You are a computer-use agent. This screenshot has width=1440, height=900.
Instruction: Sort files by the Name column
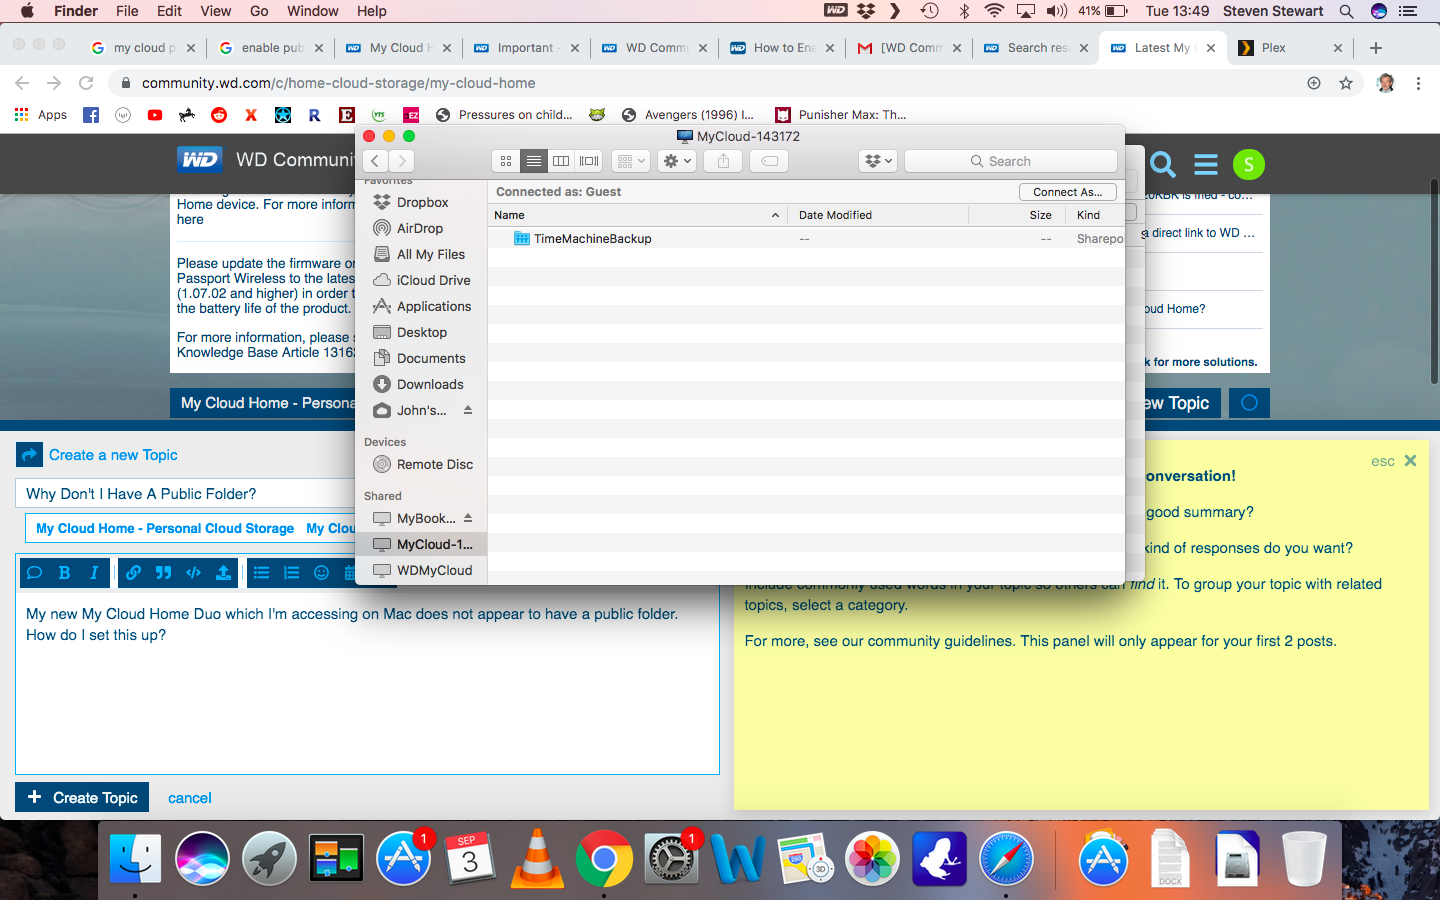point(637,215)
